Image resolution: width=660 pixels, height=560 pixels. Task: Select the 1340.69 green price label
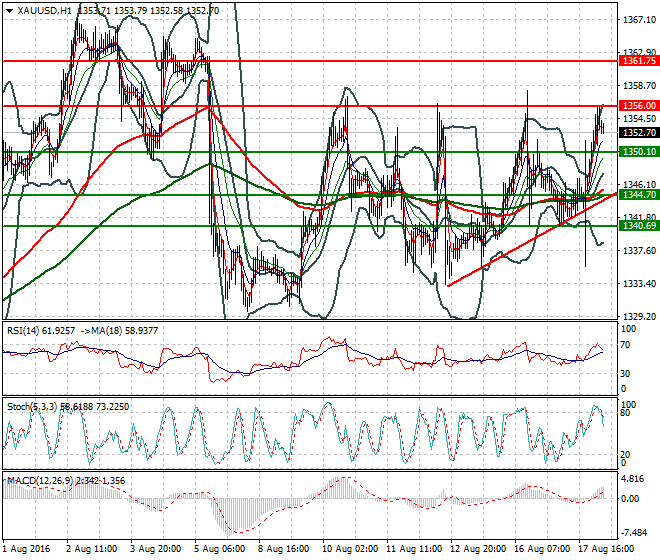click(639, 226)
